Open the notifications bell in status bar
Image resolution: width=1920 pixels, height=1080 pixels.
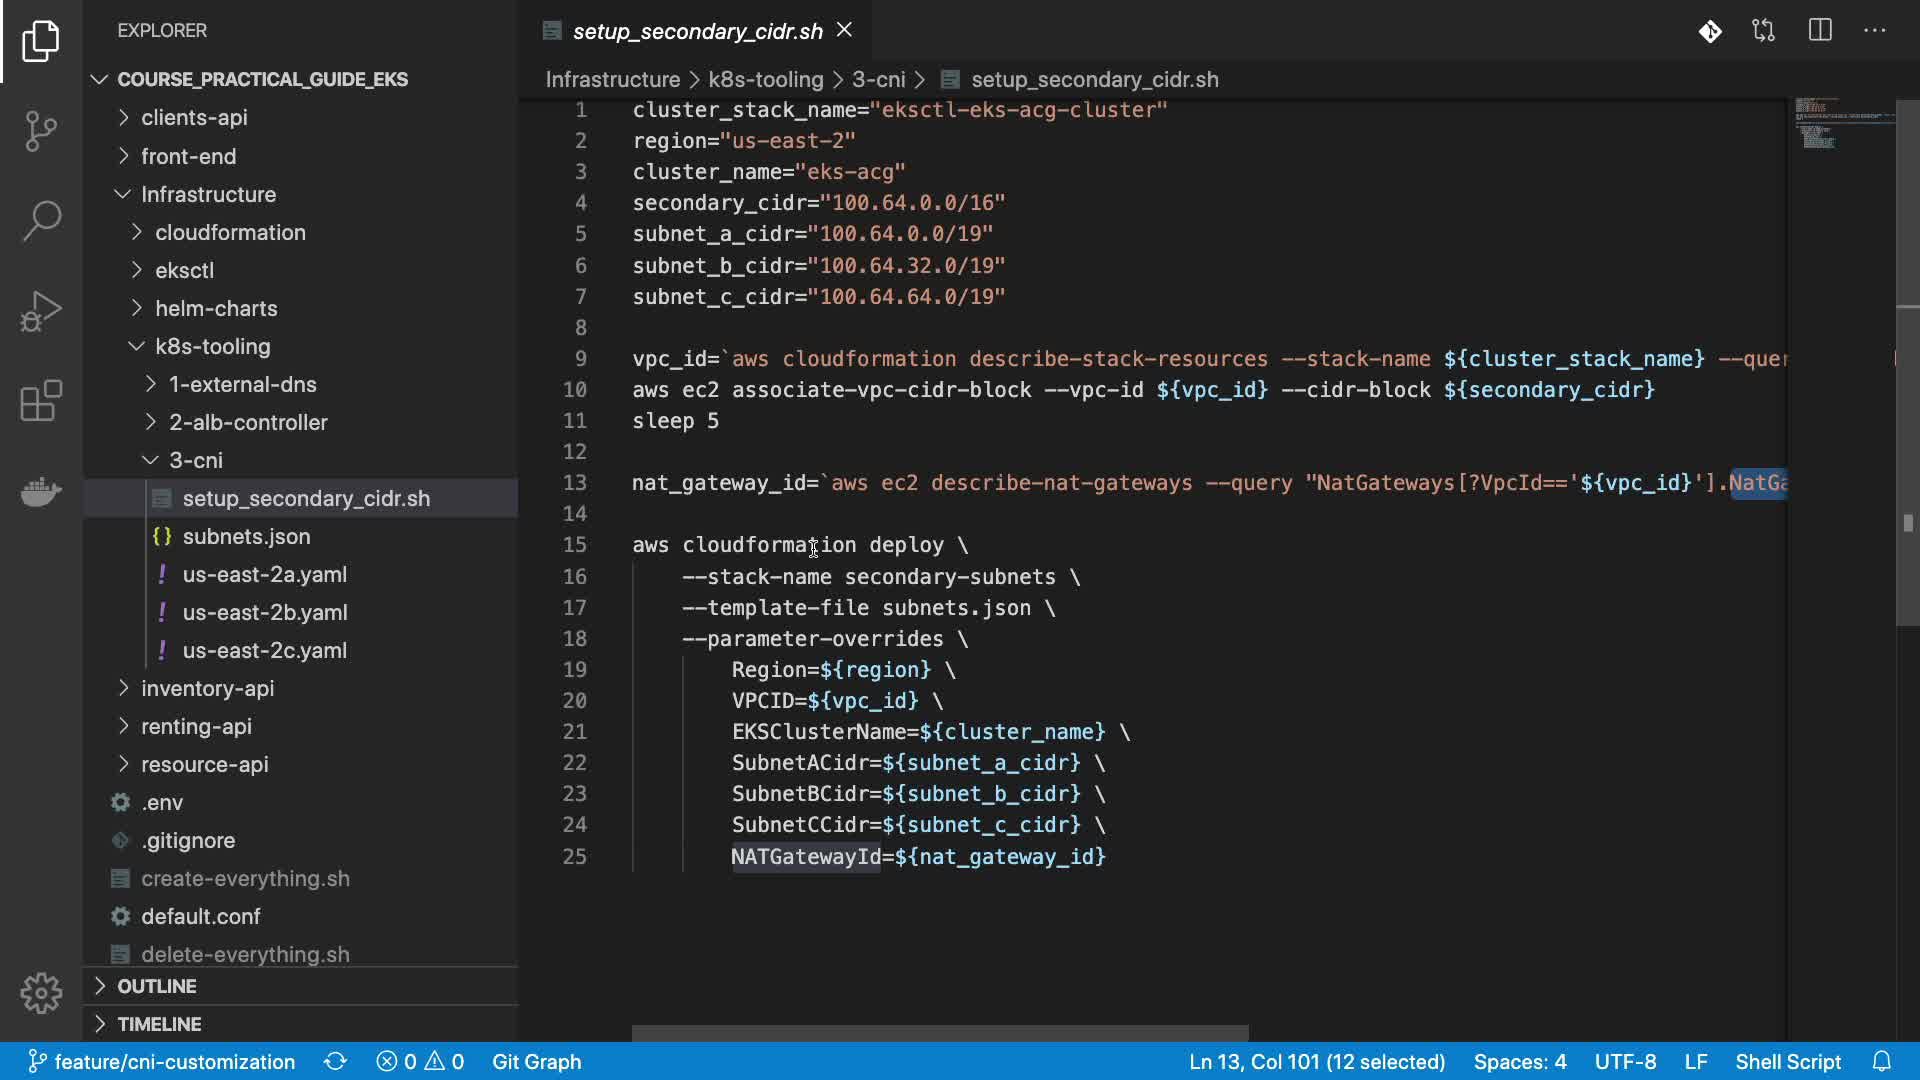[x=1881, y=1061]
